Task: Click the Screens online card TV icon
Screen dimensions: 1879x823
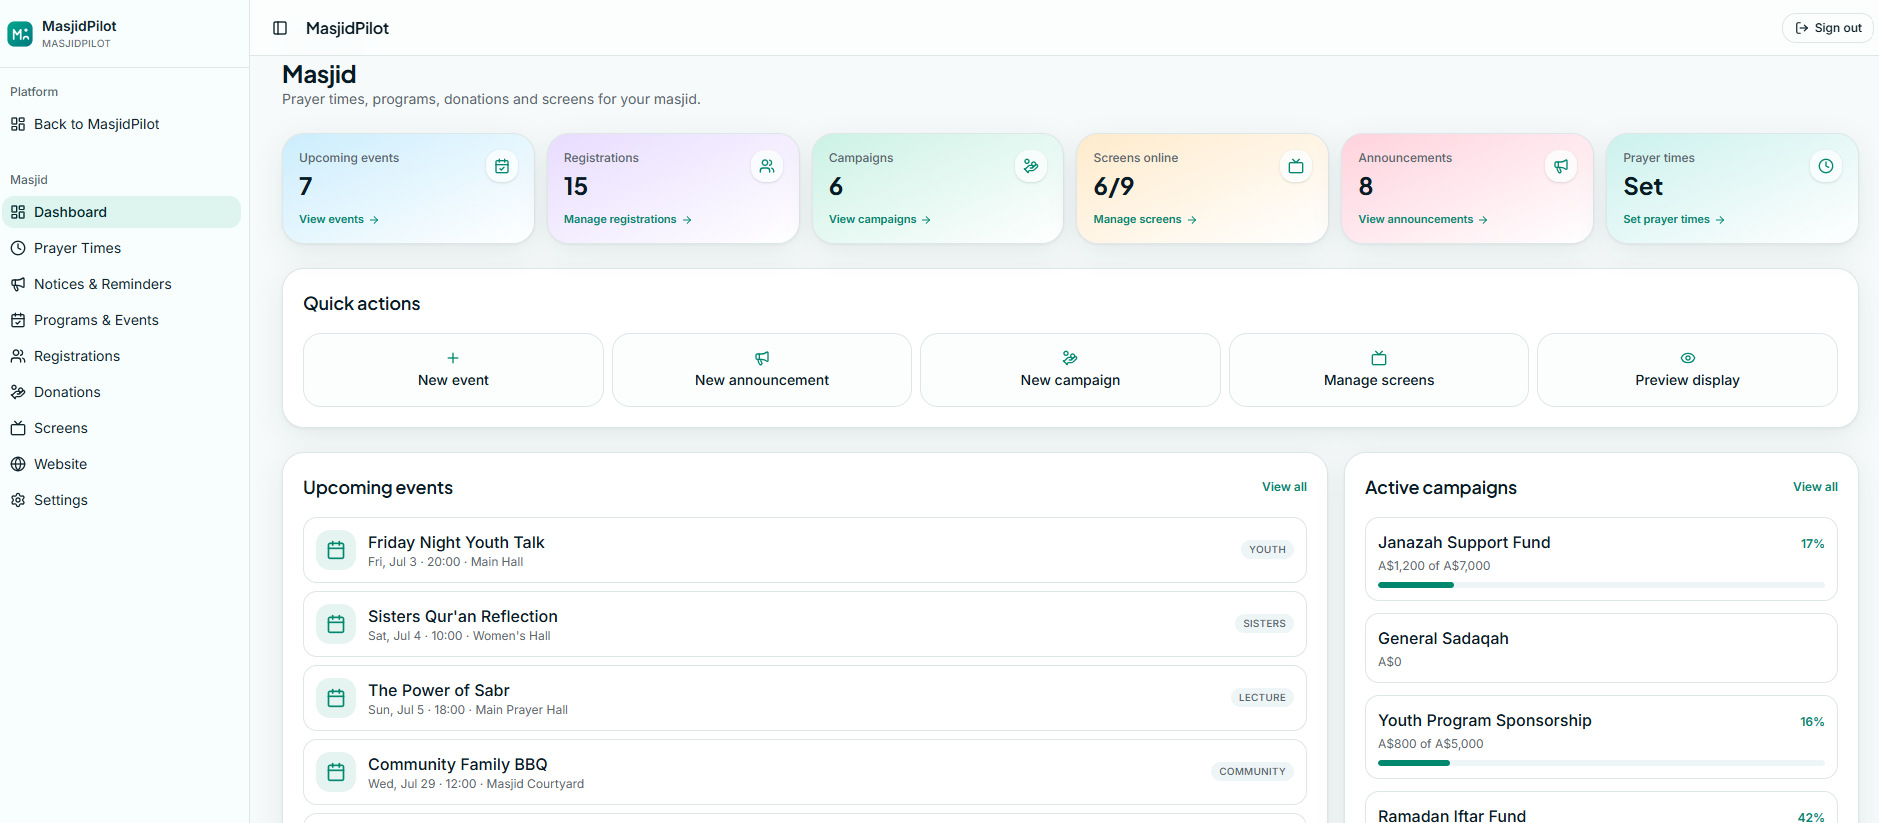Action: (x=1296, y=166)
